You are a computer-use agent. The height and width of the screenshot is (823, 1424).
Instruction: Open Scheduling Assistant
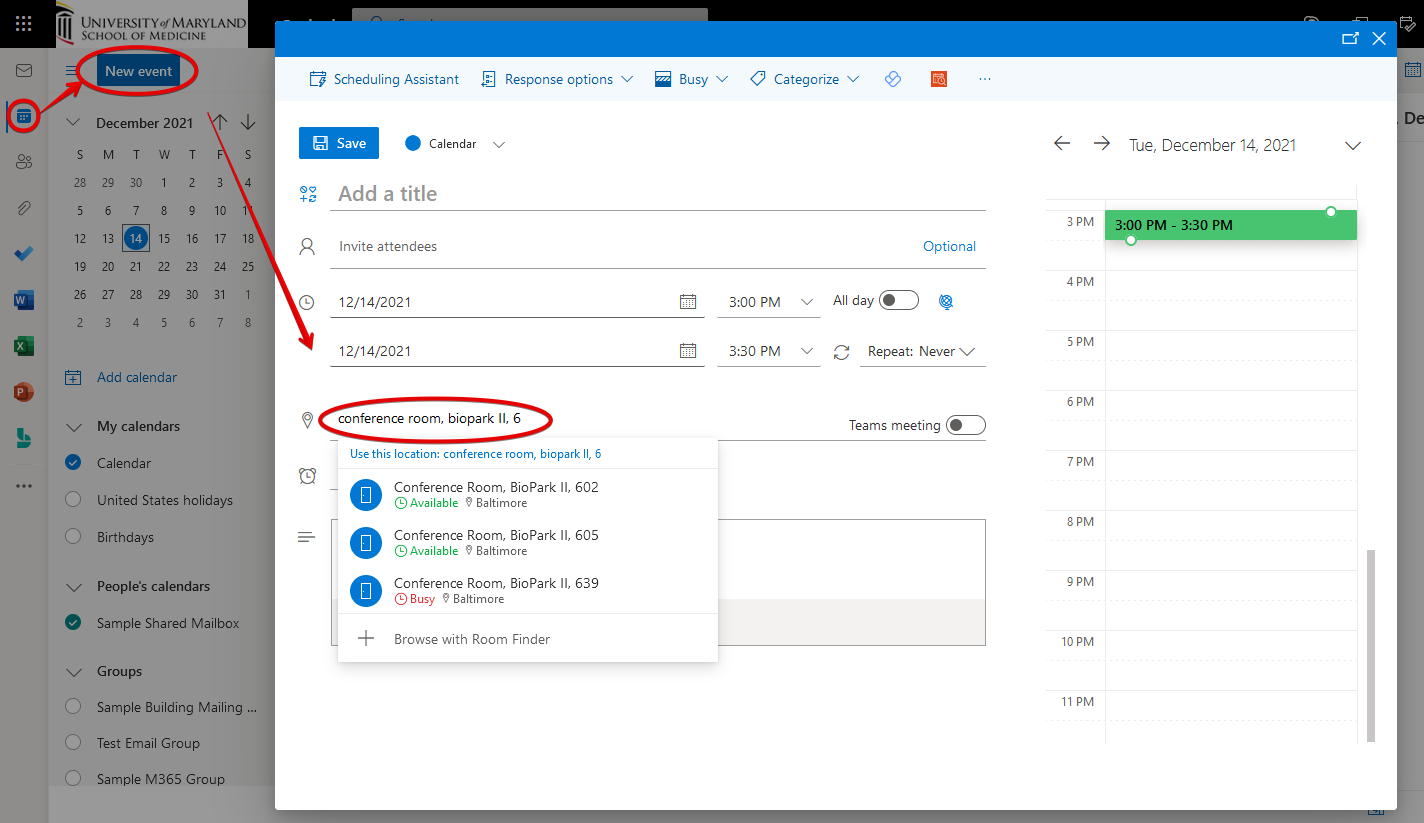[385, 79]
